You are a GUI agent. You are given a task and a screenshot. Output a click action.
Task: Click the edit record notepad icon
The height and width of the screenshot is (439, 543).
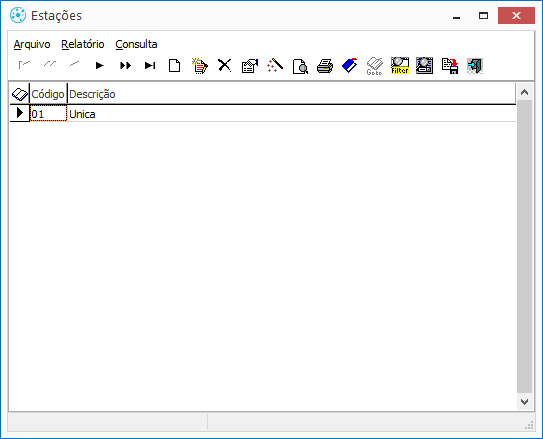point(200,65)
